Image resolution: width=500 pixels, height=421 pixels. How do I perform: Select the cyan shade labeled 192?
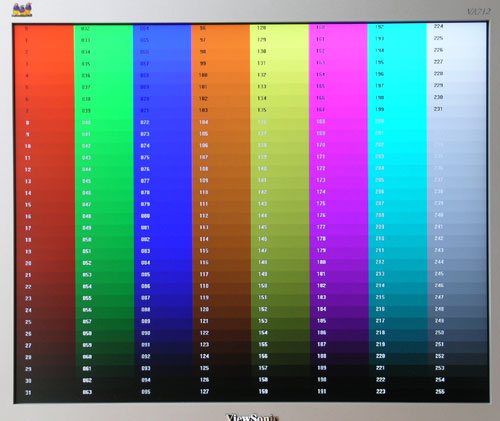click(x=397, y=27)
